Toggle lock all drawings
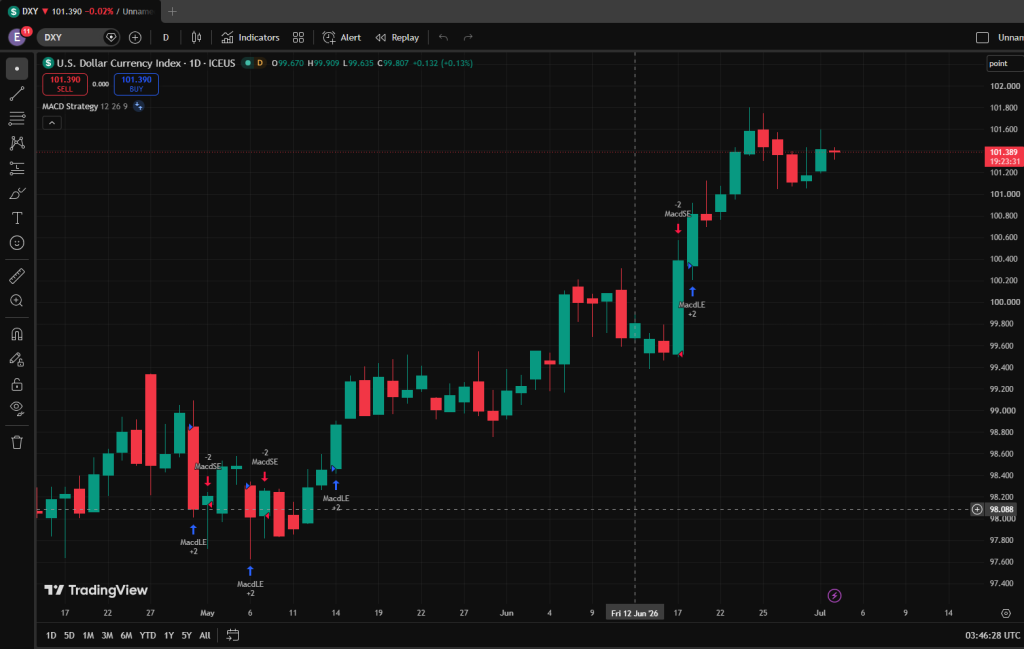Screen dimensions: 1024x649 (17, 385)
